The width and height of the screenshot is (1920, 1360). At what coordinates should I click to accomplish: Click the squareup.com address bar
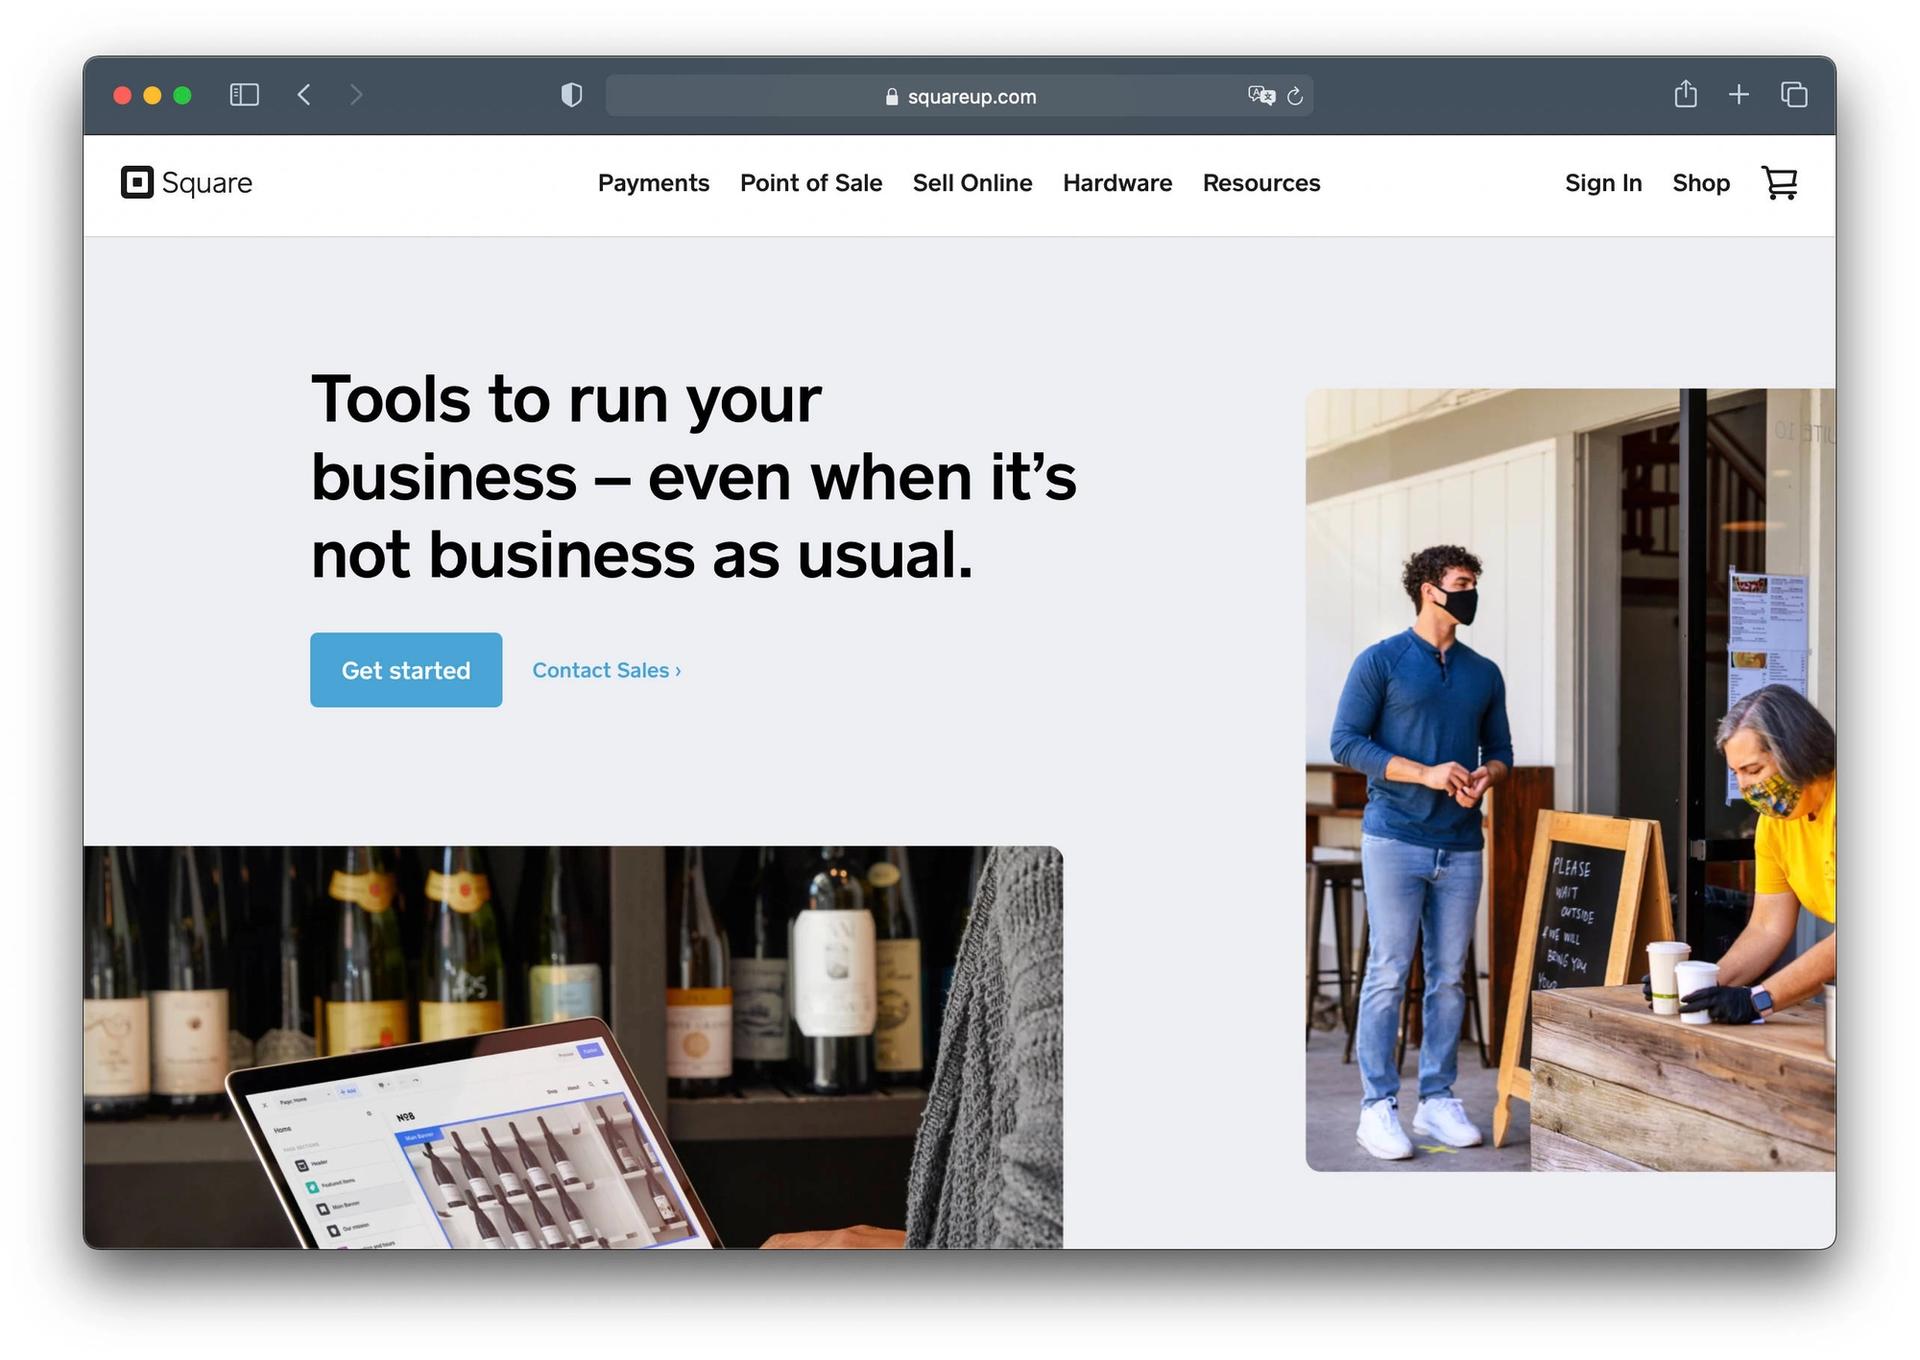pos(959,96)
